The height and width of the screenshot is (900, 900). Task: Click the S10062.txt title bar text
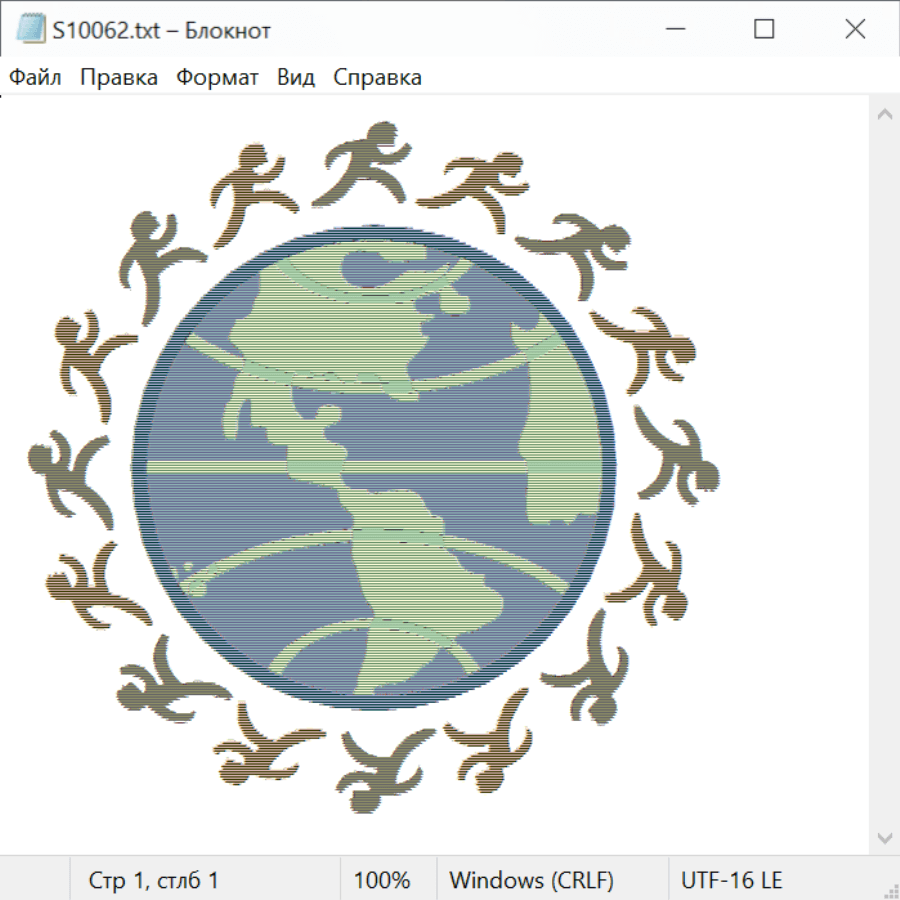[x=161, y=30]
